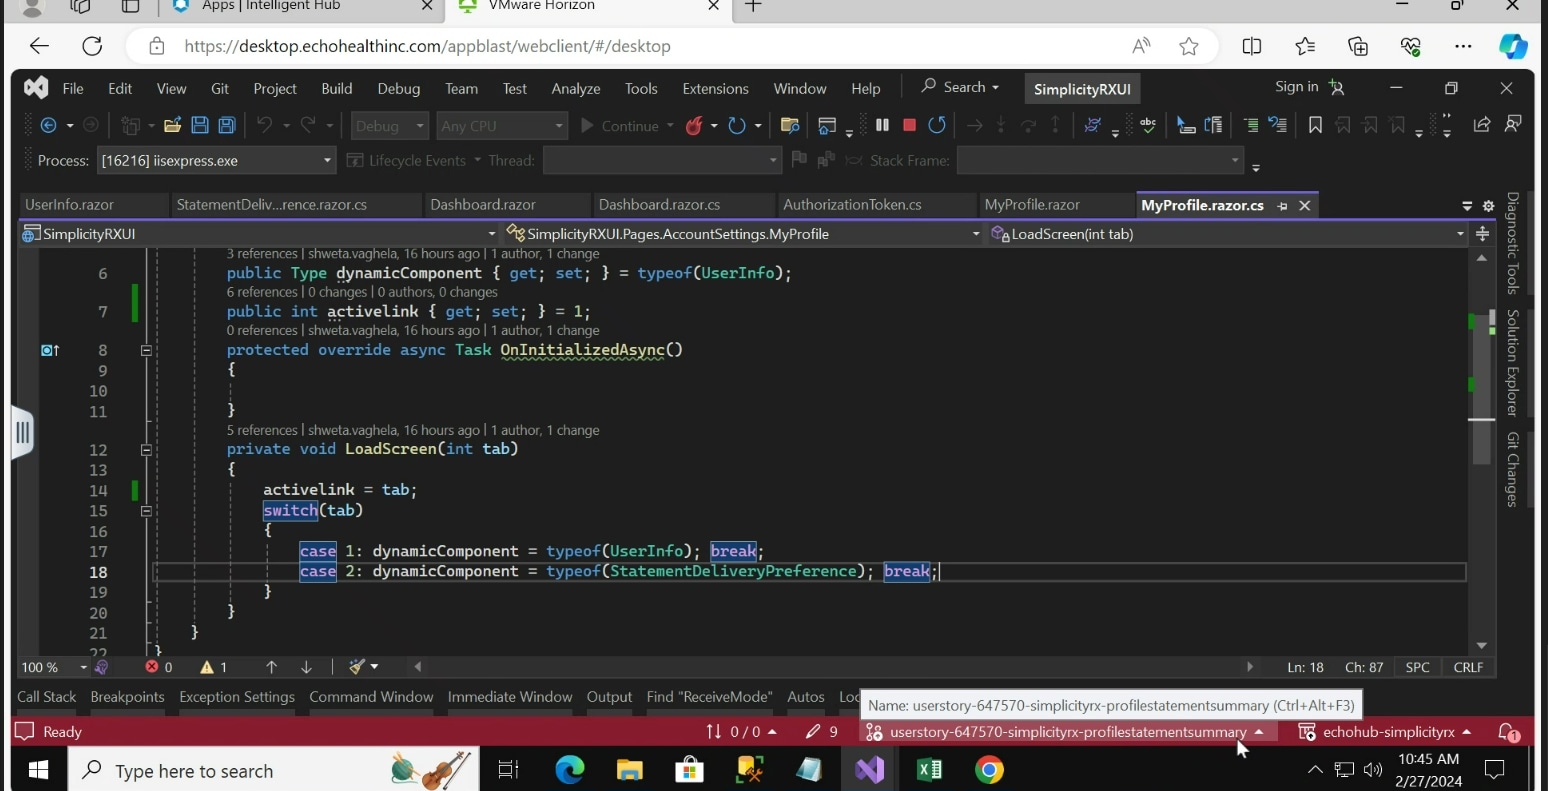Open notifications bell in status bar
The height and width of the screenshot is (791, 1548).
[x=1508, y=732]
